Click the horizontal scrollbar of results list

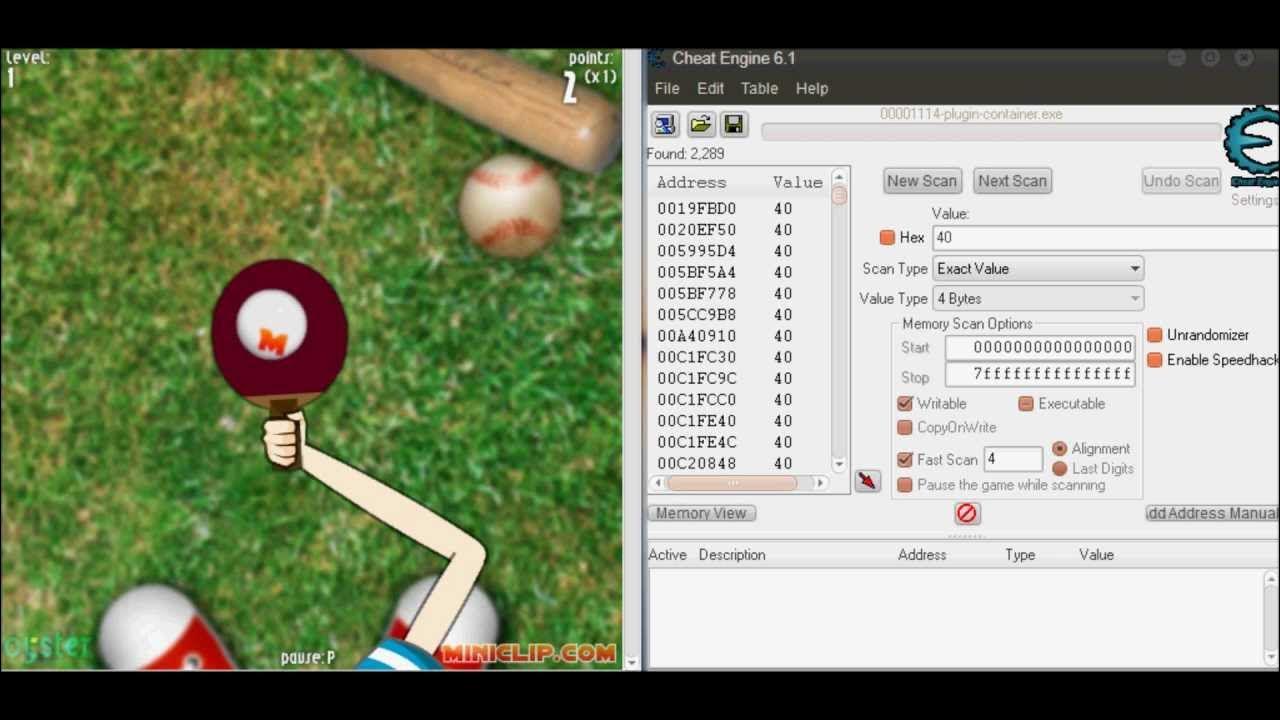pyautogui.click(x=732, y=483)
